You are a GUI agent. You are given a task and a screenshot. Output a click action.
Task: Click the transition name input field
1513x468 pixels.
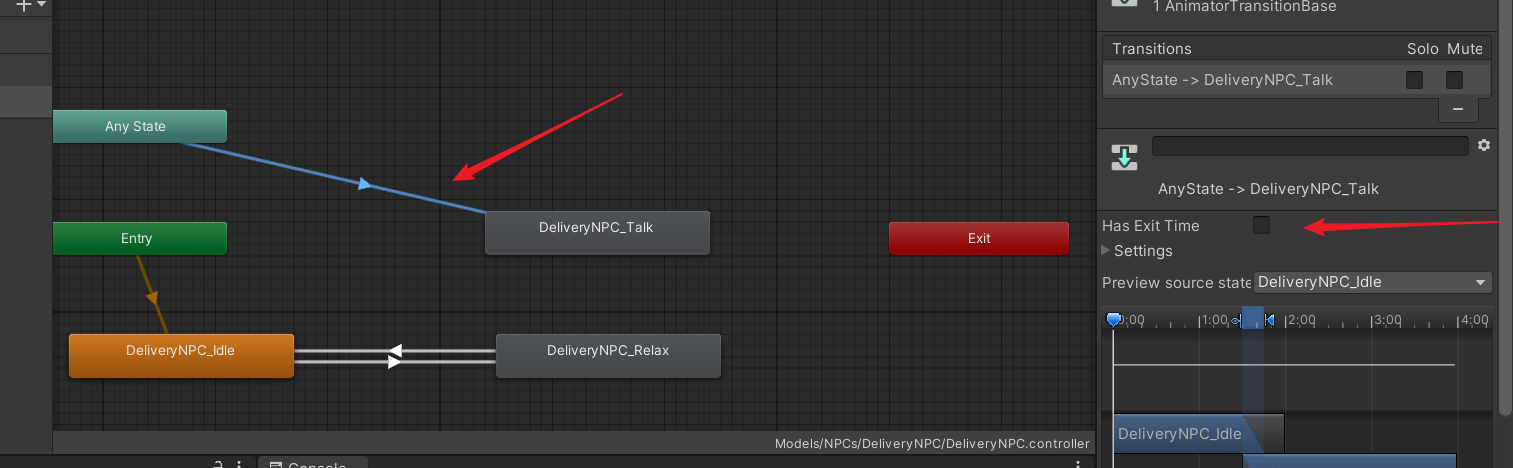click(1310, 146)
